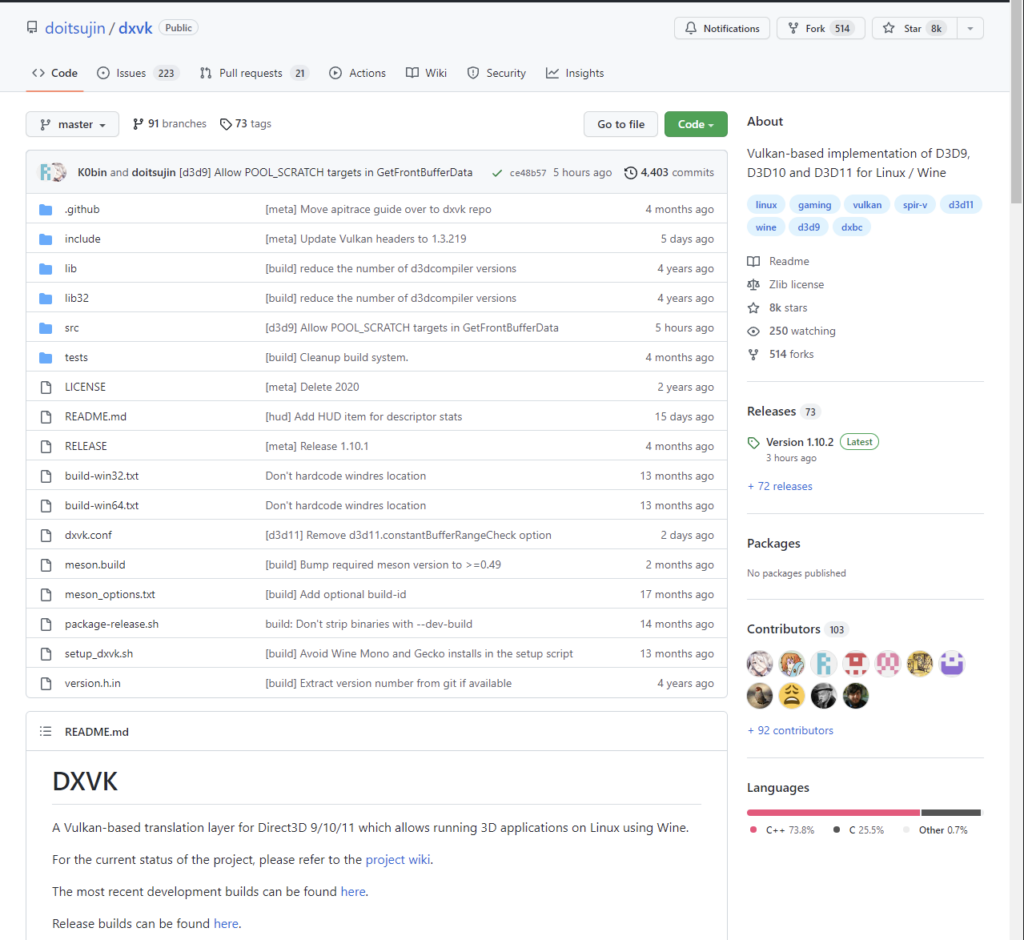Open the README.md file entry
Screen dimensions: 1024x940
click(x=95, y=417)
